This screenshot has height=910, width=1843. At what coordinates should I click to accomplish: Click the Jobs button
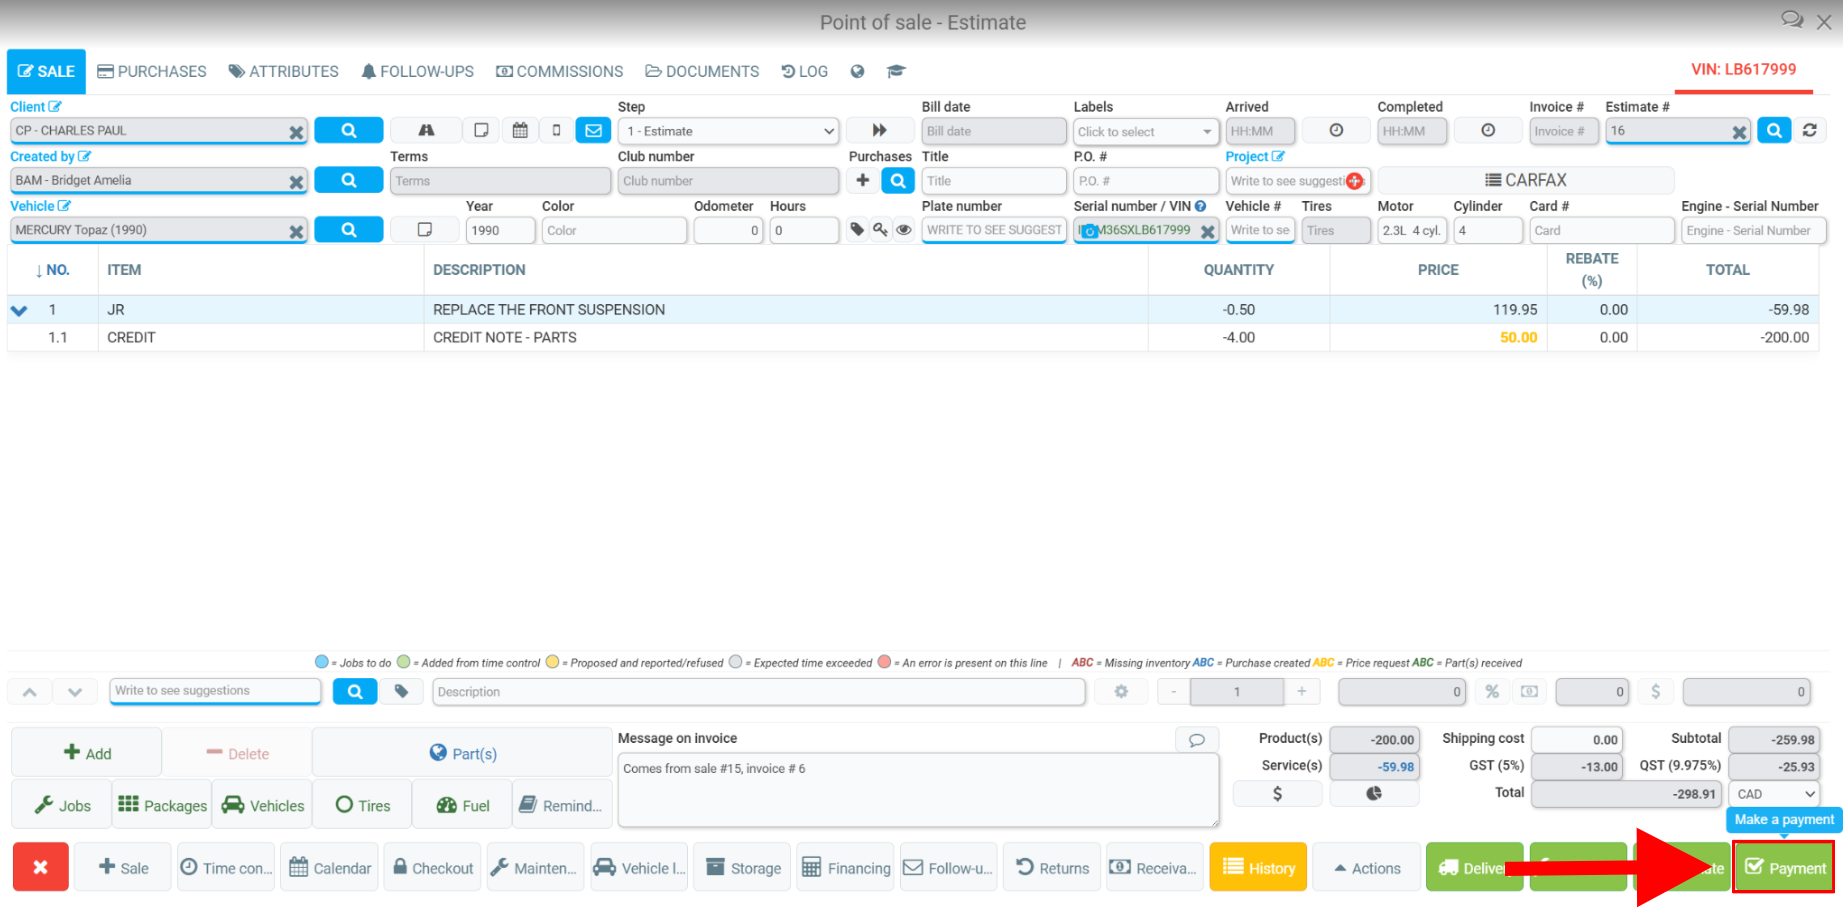tap(62, 805)
